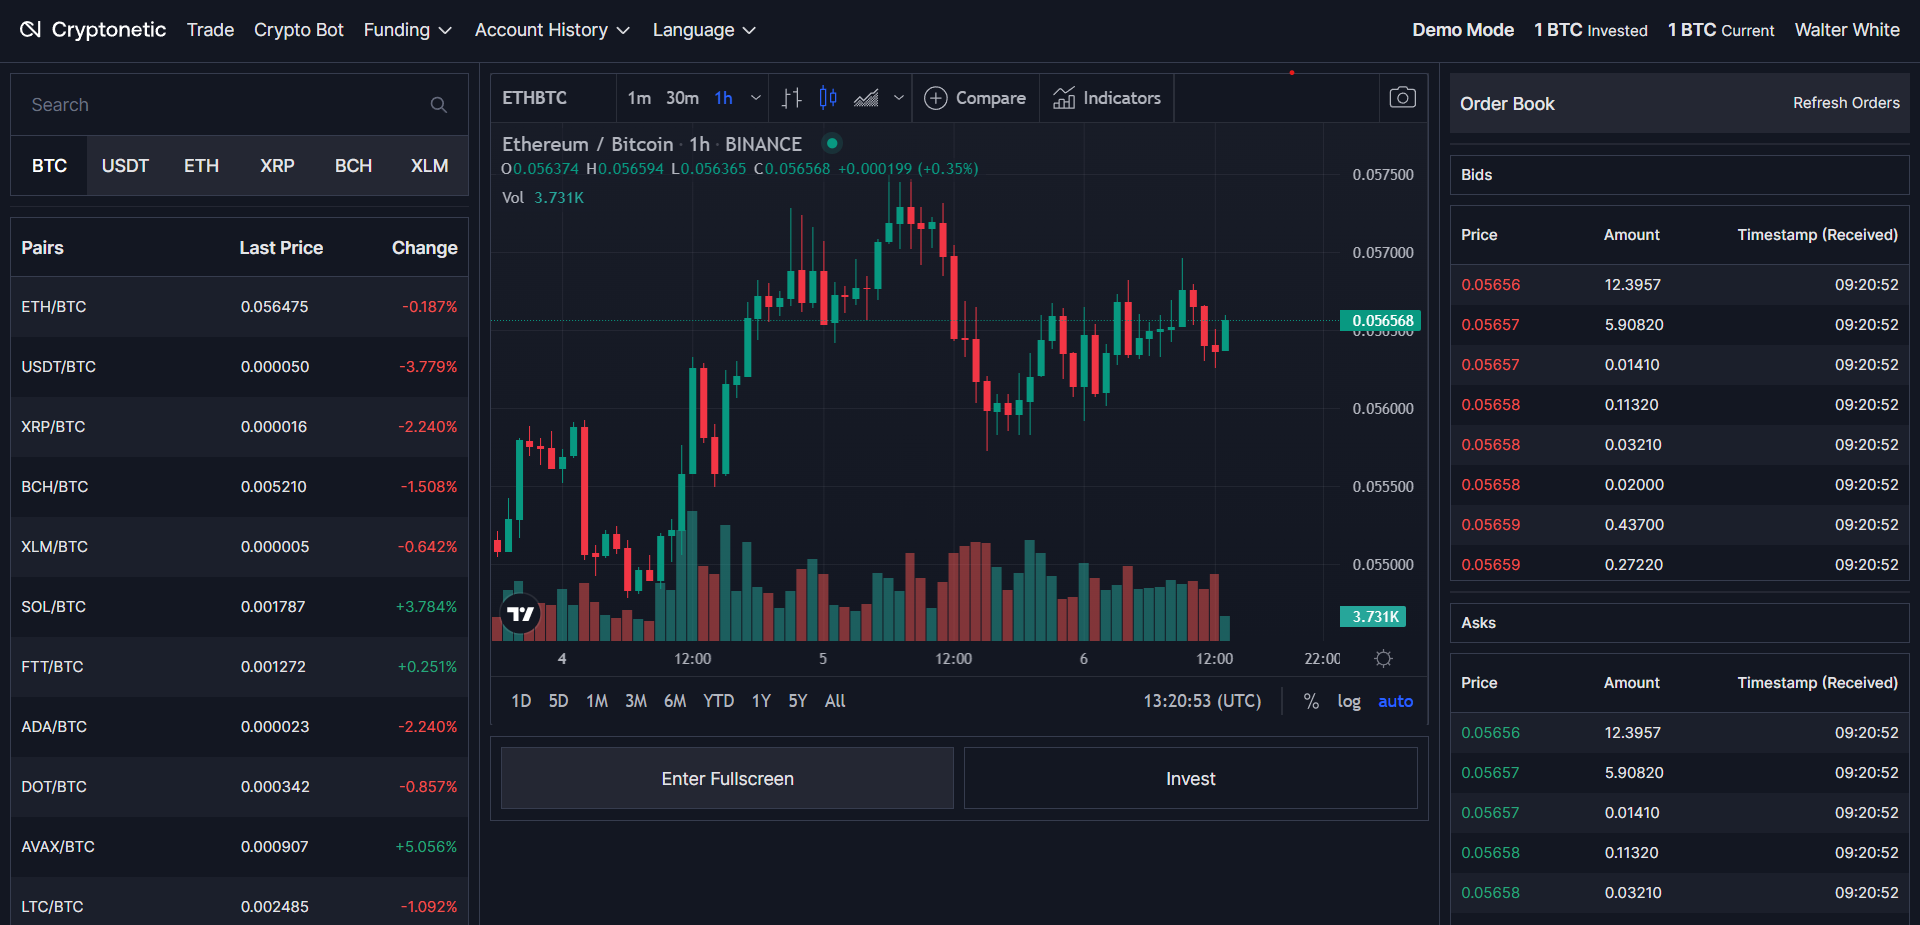
Task: Click the search magnifier icon
Action: pyautogui.click(x=438, y=105)
